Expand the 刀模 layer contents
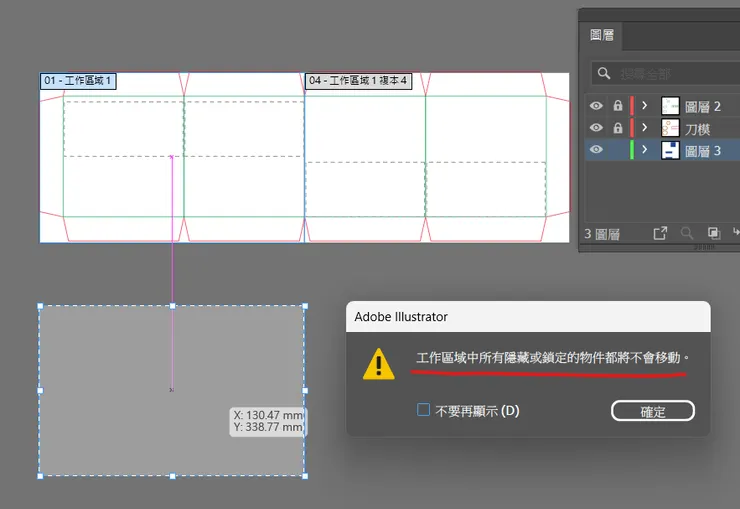 pyautogui.click(x=645, y=128)
